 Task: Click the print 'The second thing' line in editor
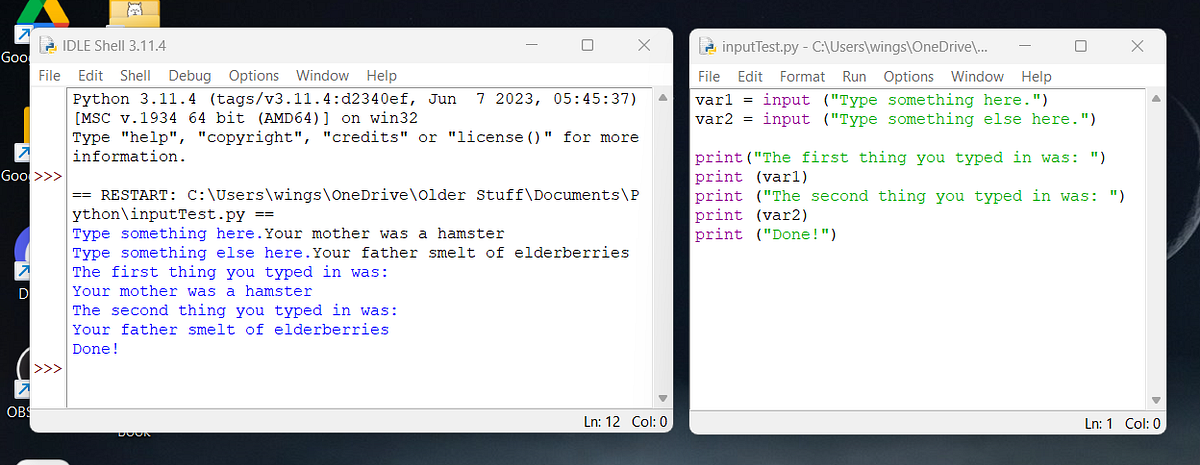tap(911, 196)
